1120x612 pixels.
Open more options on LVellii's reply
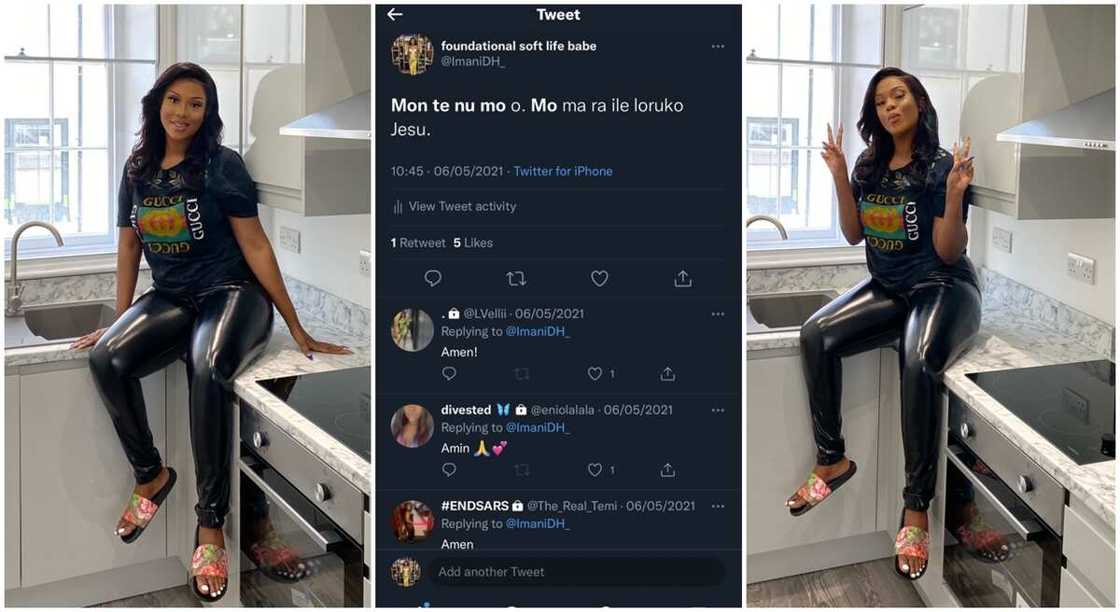coord(718,314)
